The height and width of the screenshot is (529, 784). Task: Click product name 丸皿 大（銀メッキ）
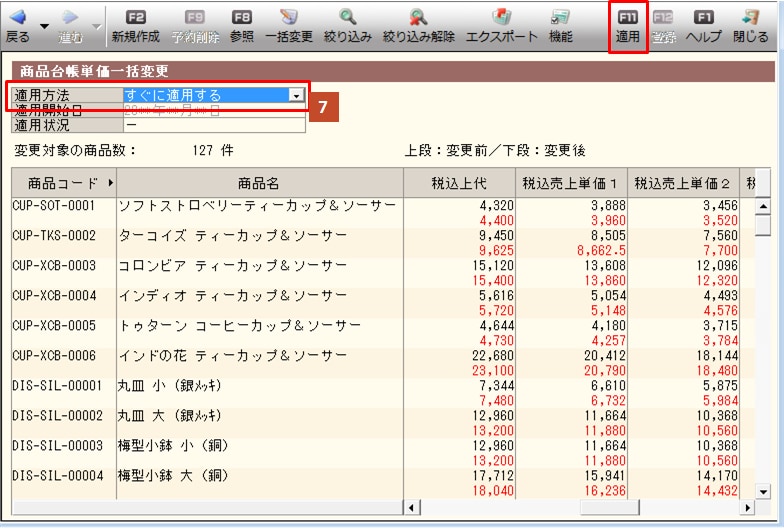coord(170,416)
